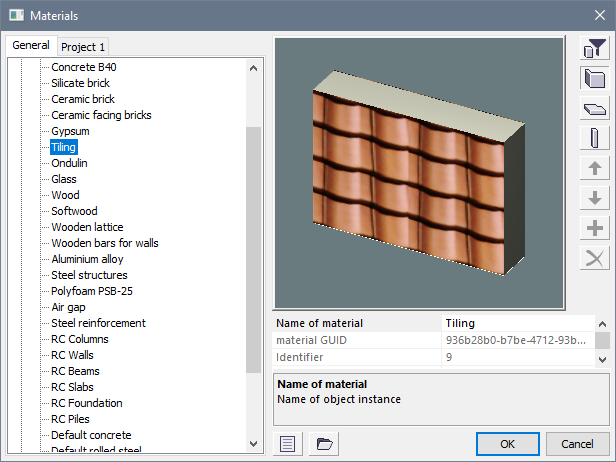Viewport: 616px width, 462px height.
Task: Select Ondulin in the materials list
Action: pyautogui.click(x=71, y=163)
